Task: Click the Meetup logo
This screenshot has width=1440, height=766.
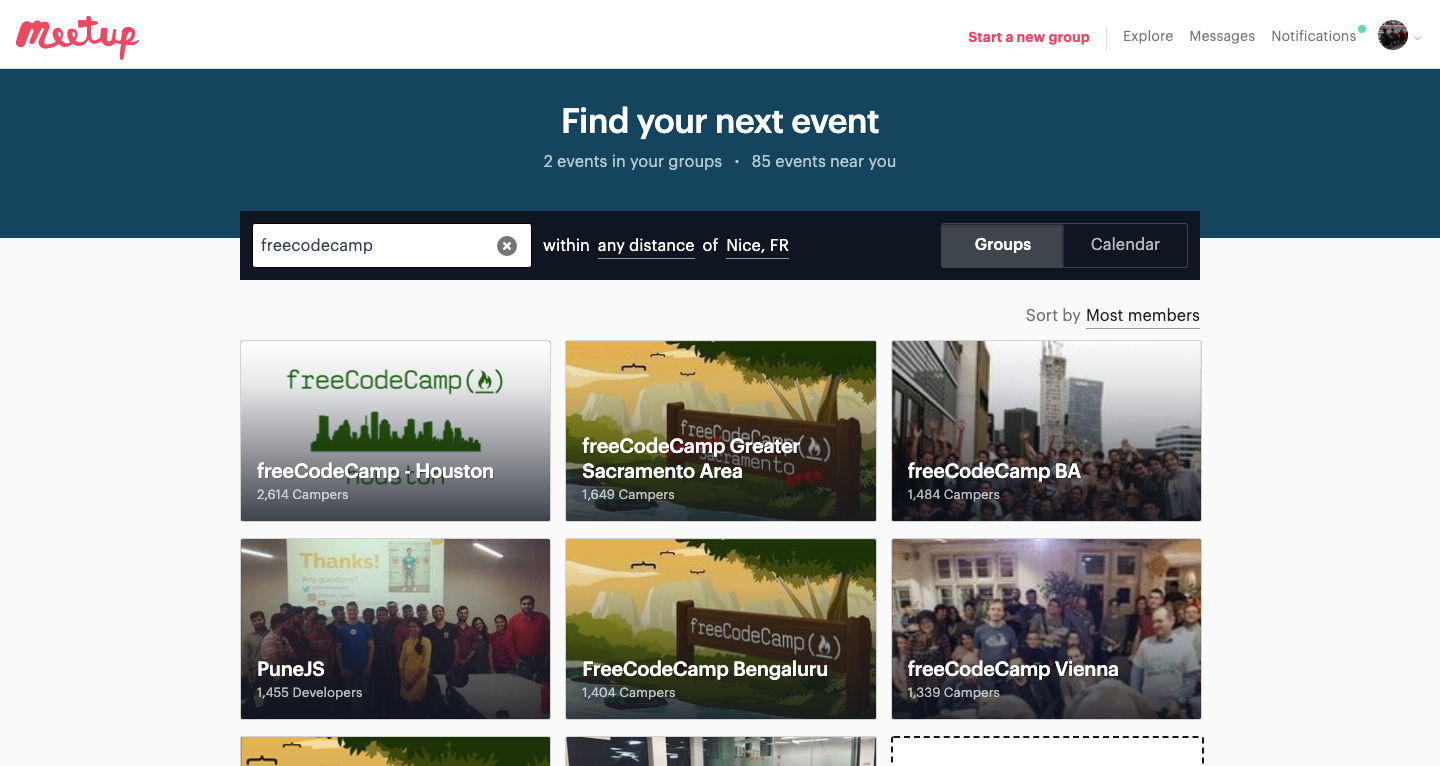Action: [x=77, y=37]
